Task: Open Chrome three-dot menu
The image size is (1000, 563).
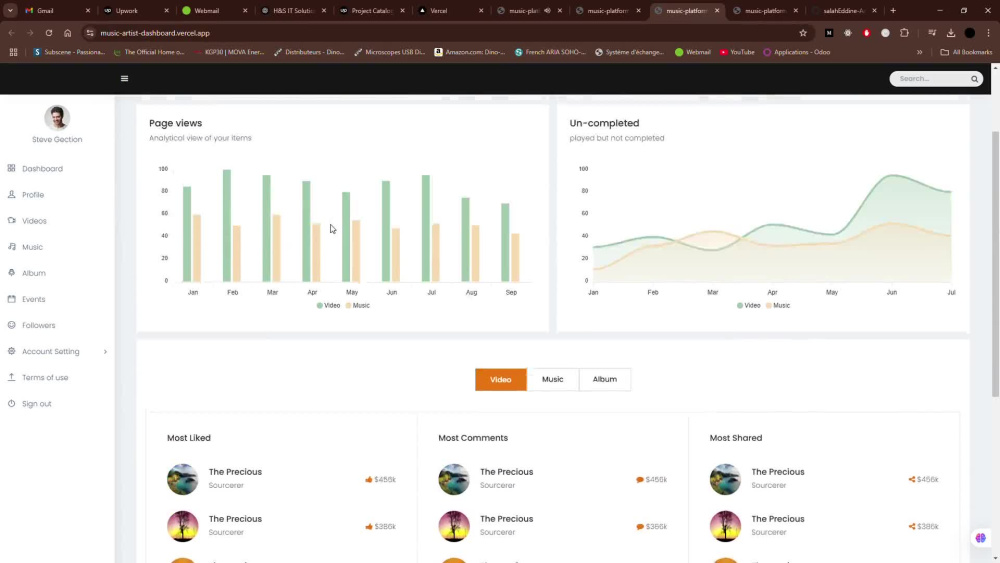Action: (x=989, y=33)
